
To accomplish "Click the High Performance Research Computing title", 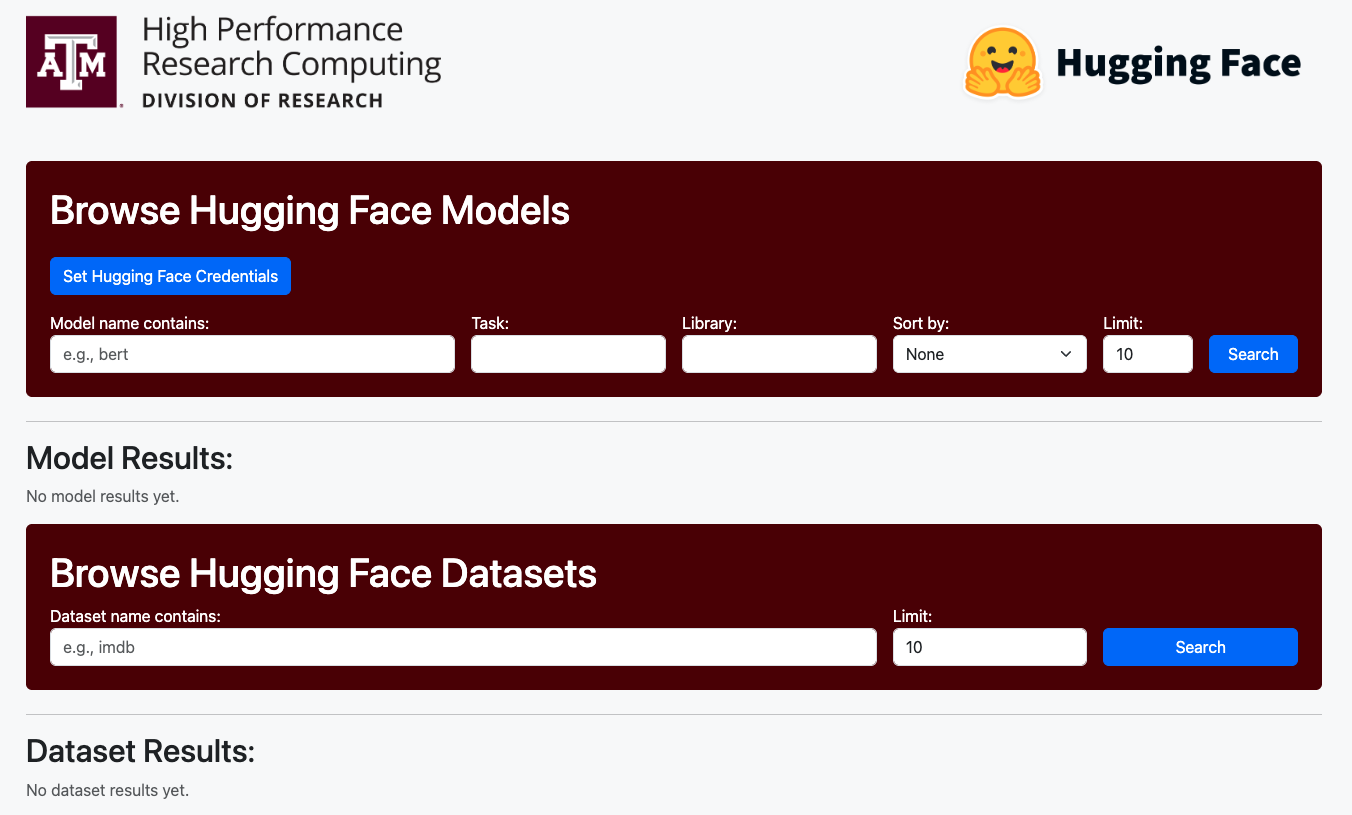I will click(291, 47).
